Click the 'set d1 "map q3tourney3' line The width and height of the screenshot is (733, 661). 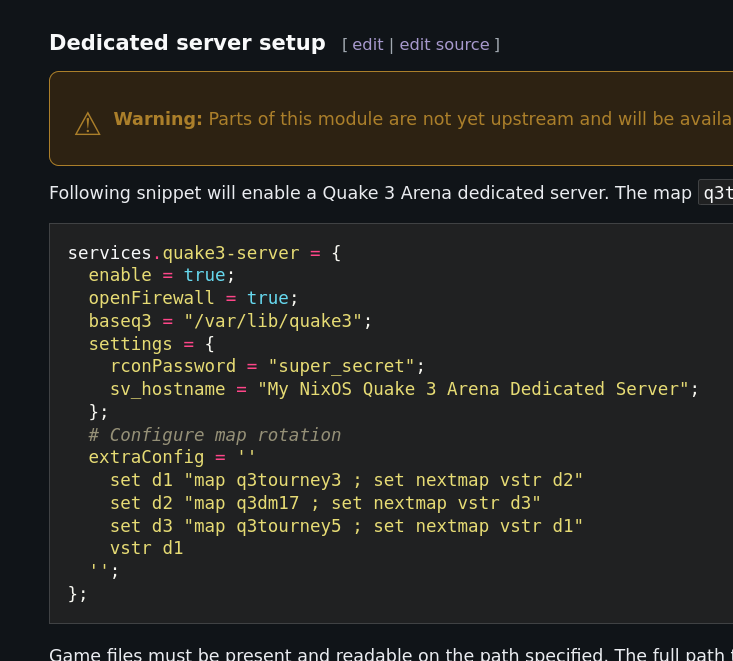click(346, 480)
